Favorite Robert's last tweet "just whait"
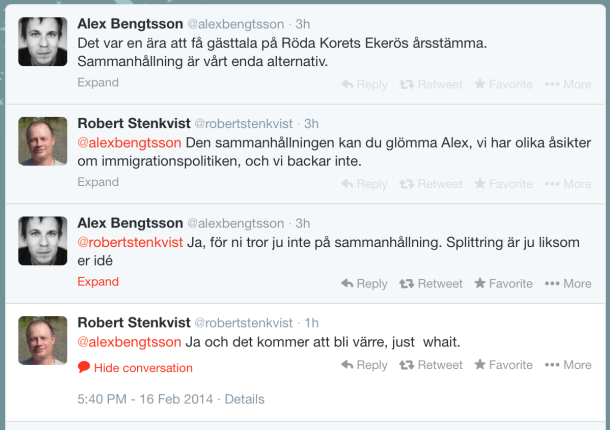Screen dimensions: 610x430 click(503, 365)
